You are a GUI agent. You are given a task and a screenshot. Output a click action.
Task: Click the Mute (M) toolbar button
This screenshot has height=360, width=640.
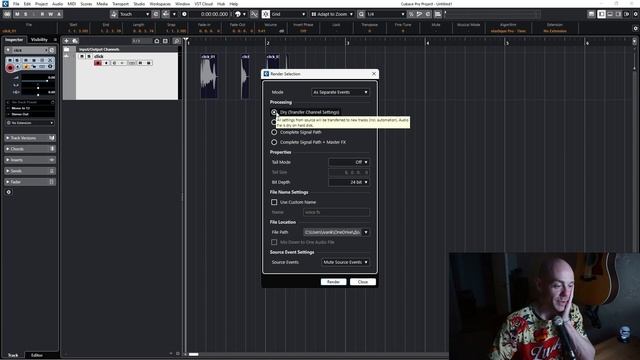click(17, 14)
